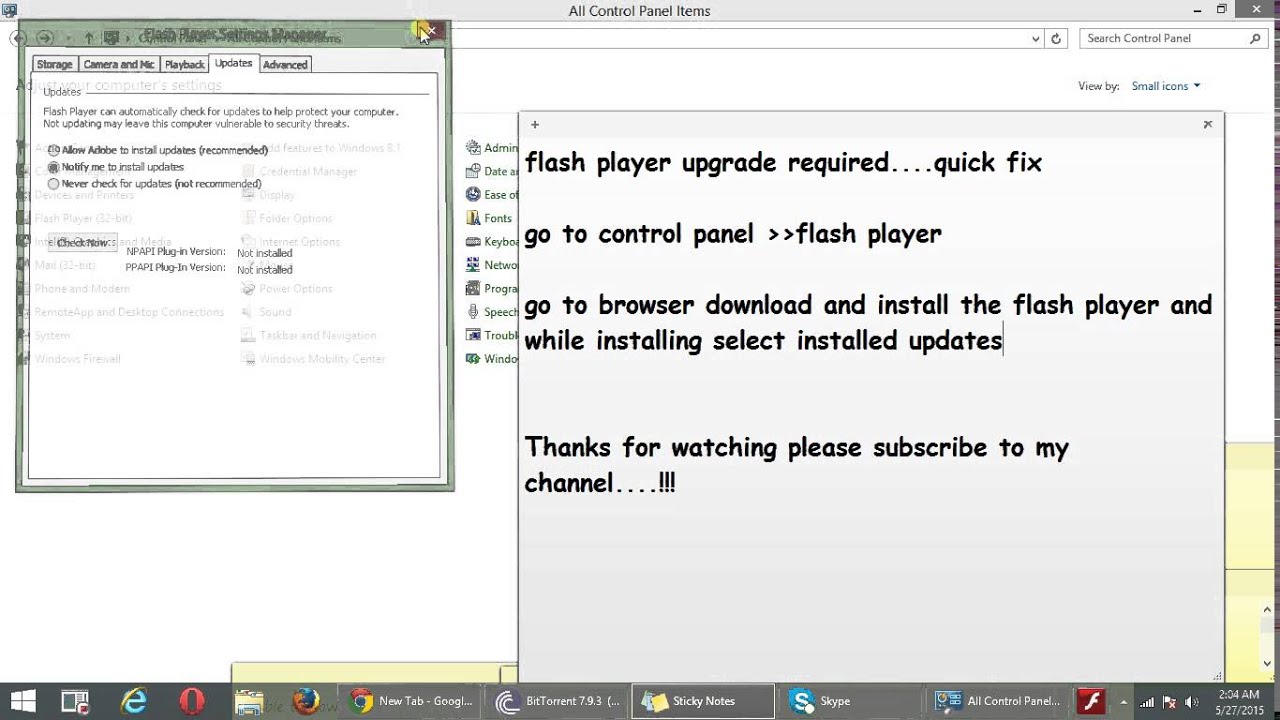Open File Explorer from the taskbar
Screen dimensions: 1280x720
pyautogui.click(x=248, y=701)
